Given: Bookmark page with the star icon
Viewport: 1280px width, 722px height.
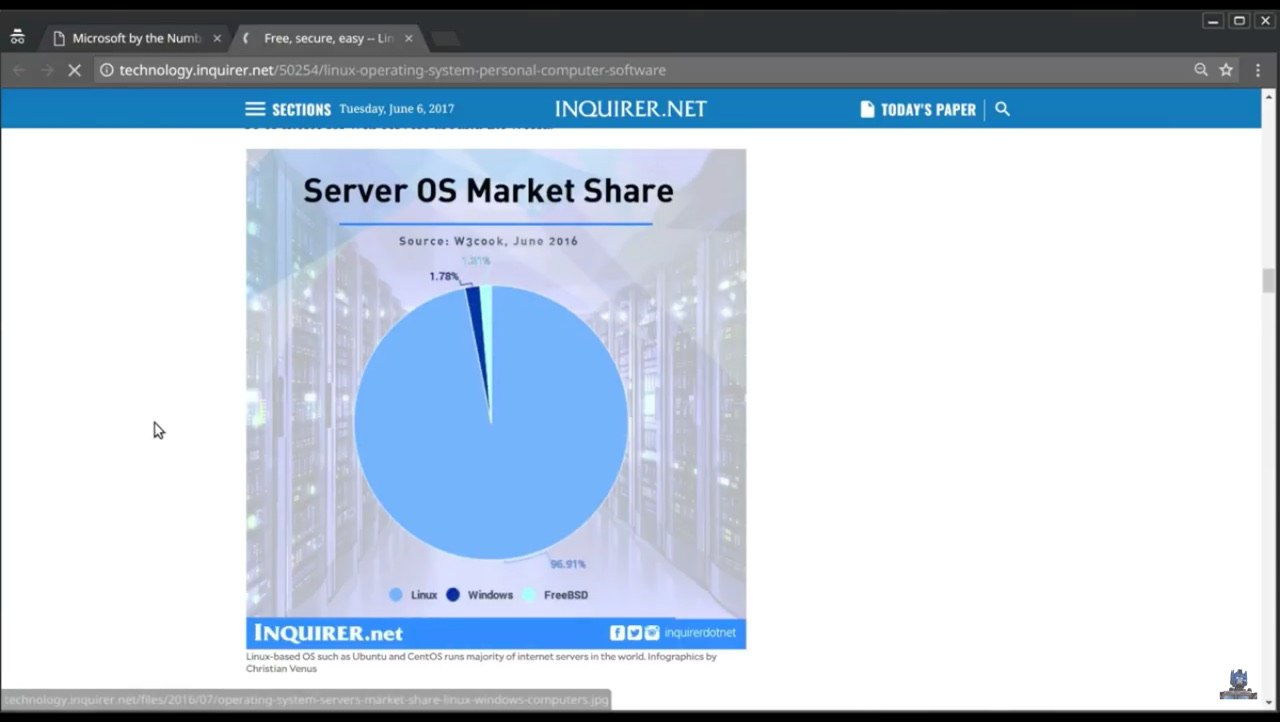Looking at the screenshot, I should [x=1226, y=70].
